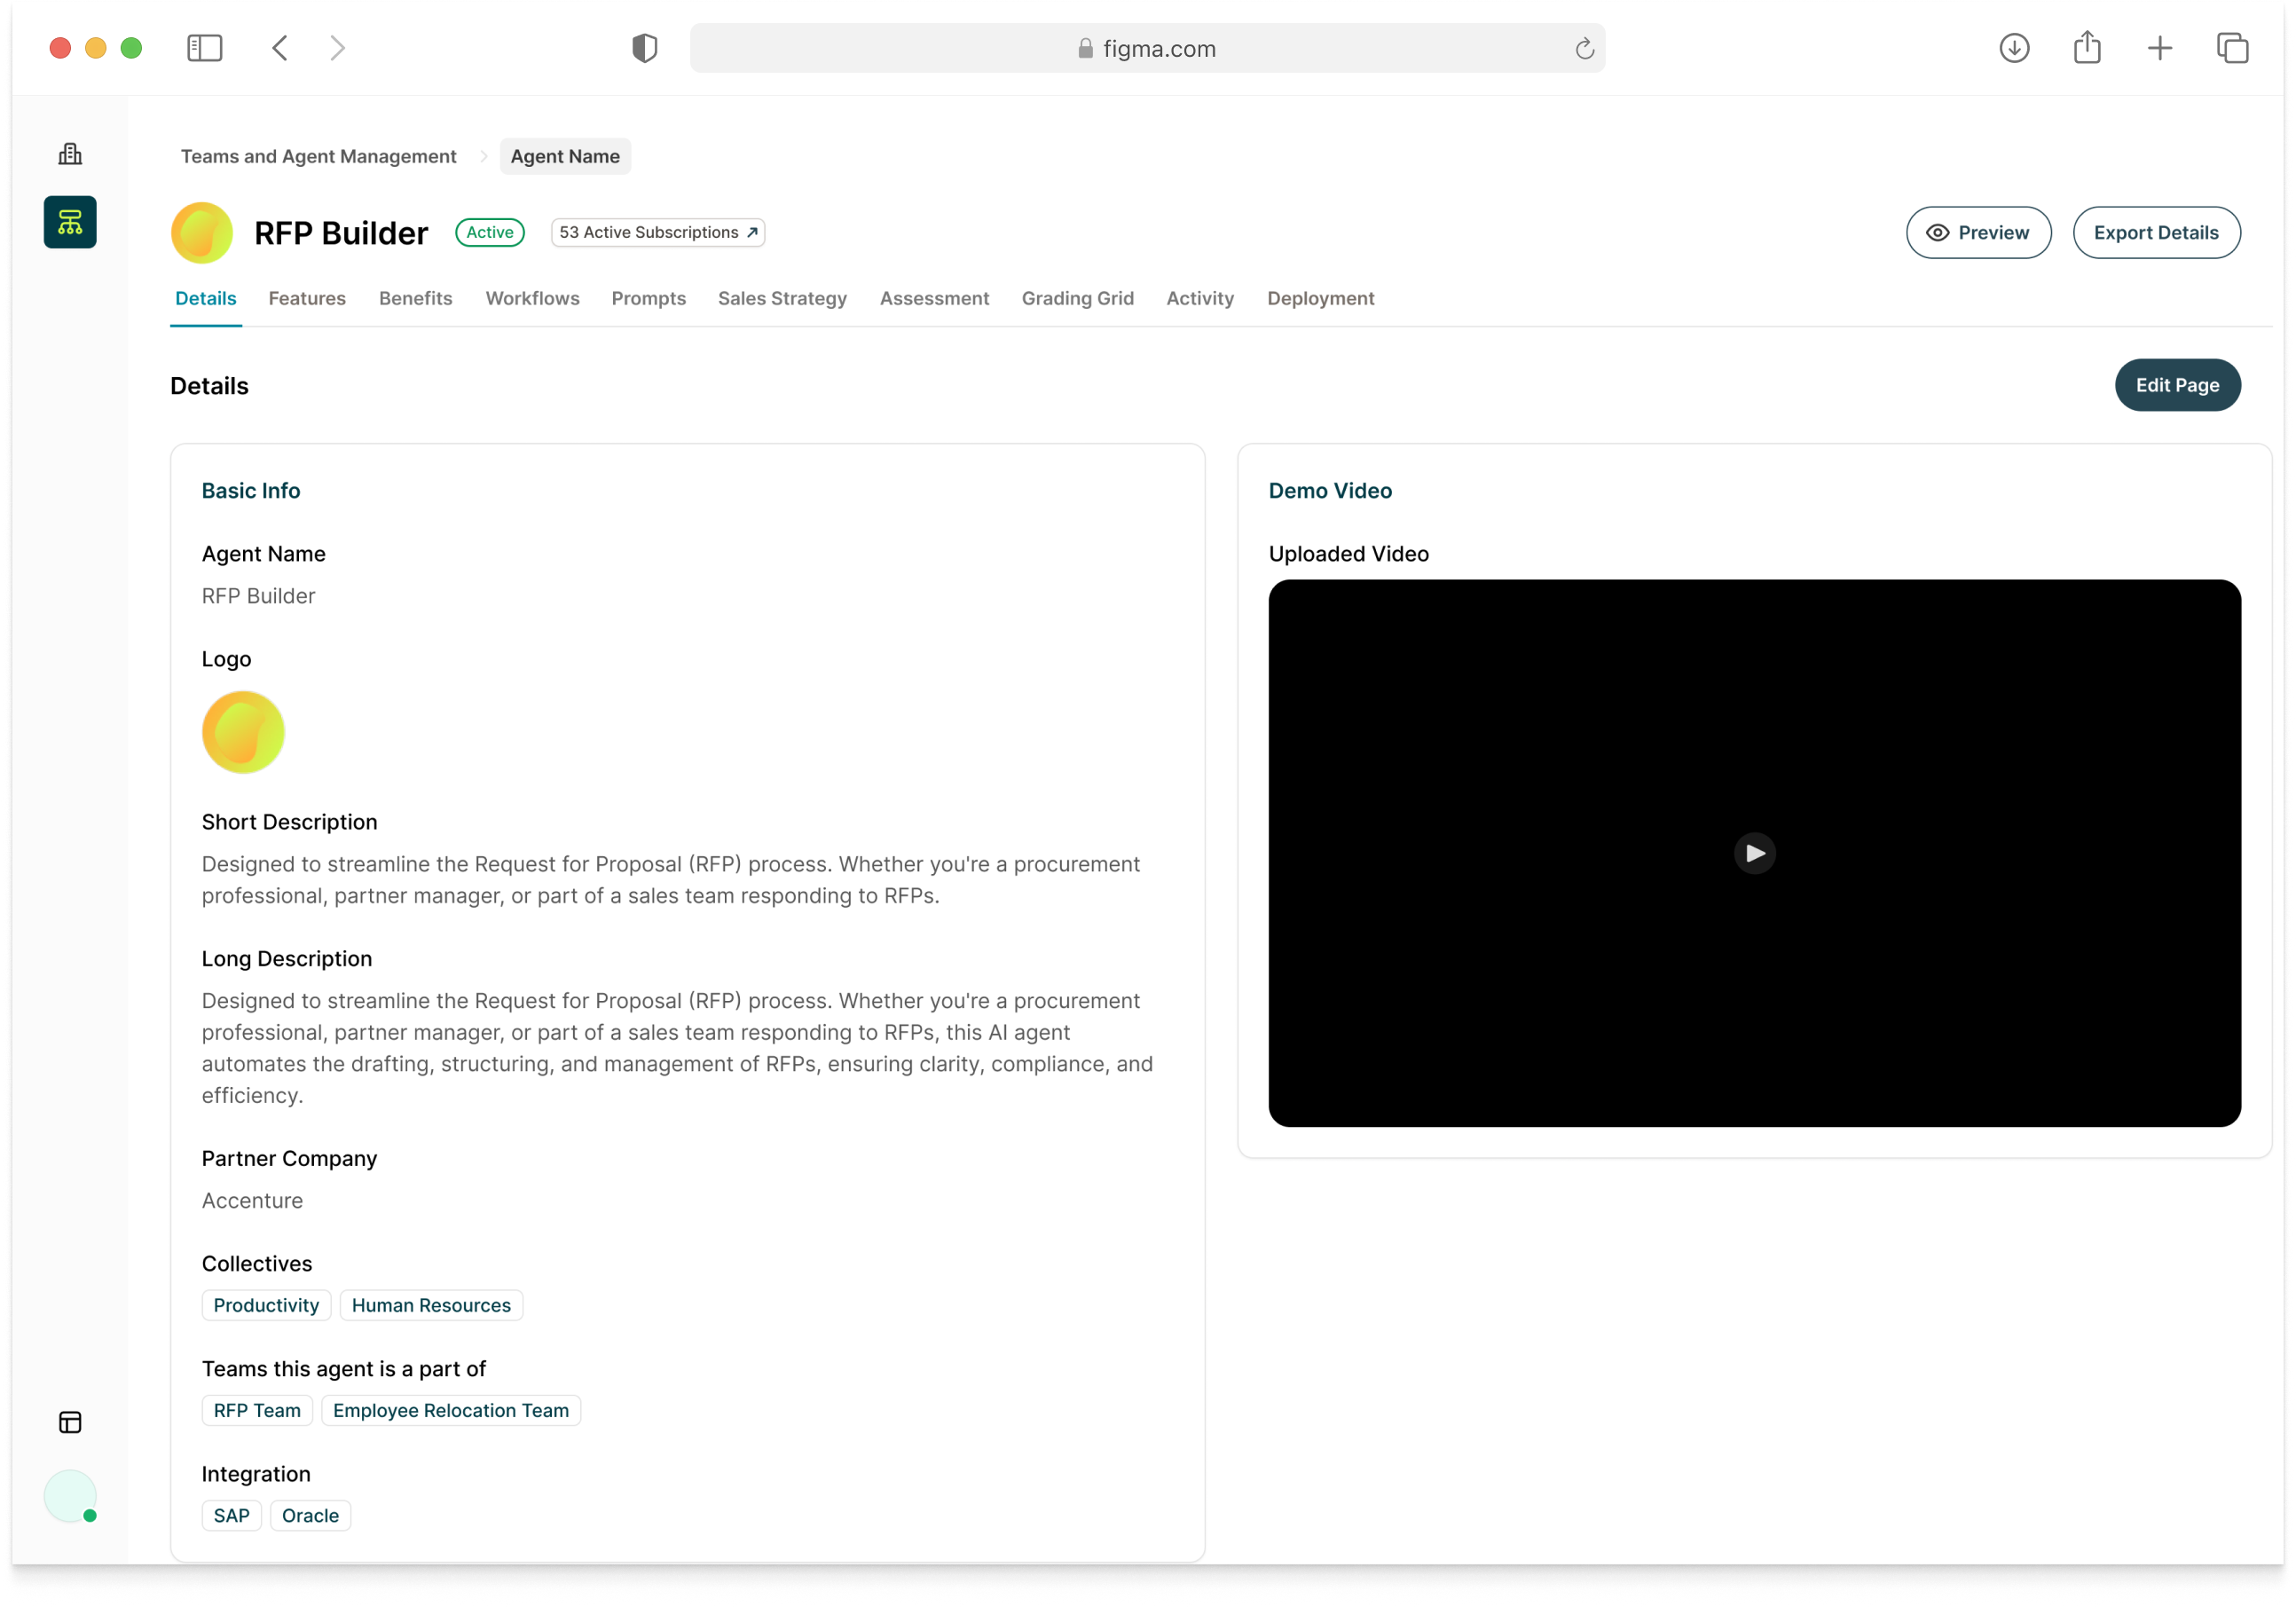
Task: Select the highlighted teams and agents sidebar icon
Action: point(70,221)
